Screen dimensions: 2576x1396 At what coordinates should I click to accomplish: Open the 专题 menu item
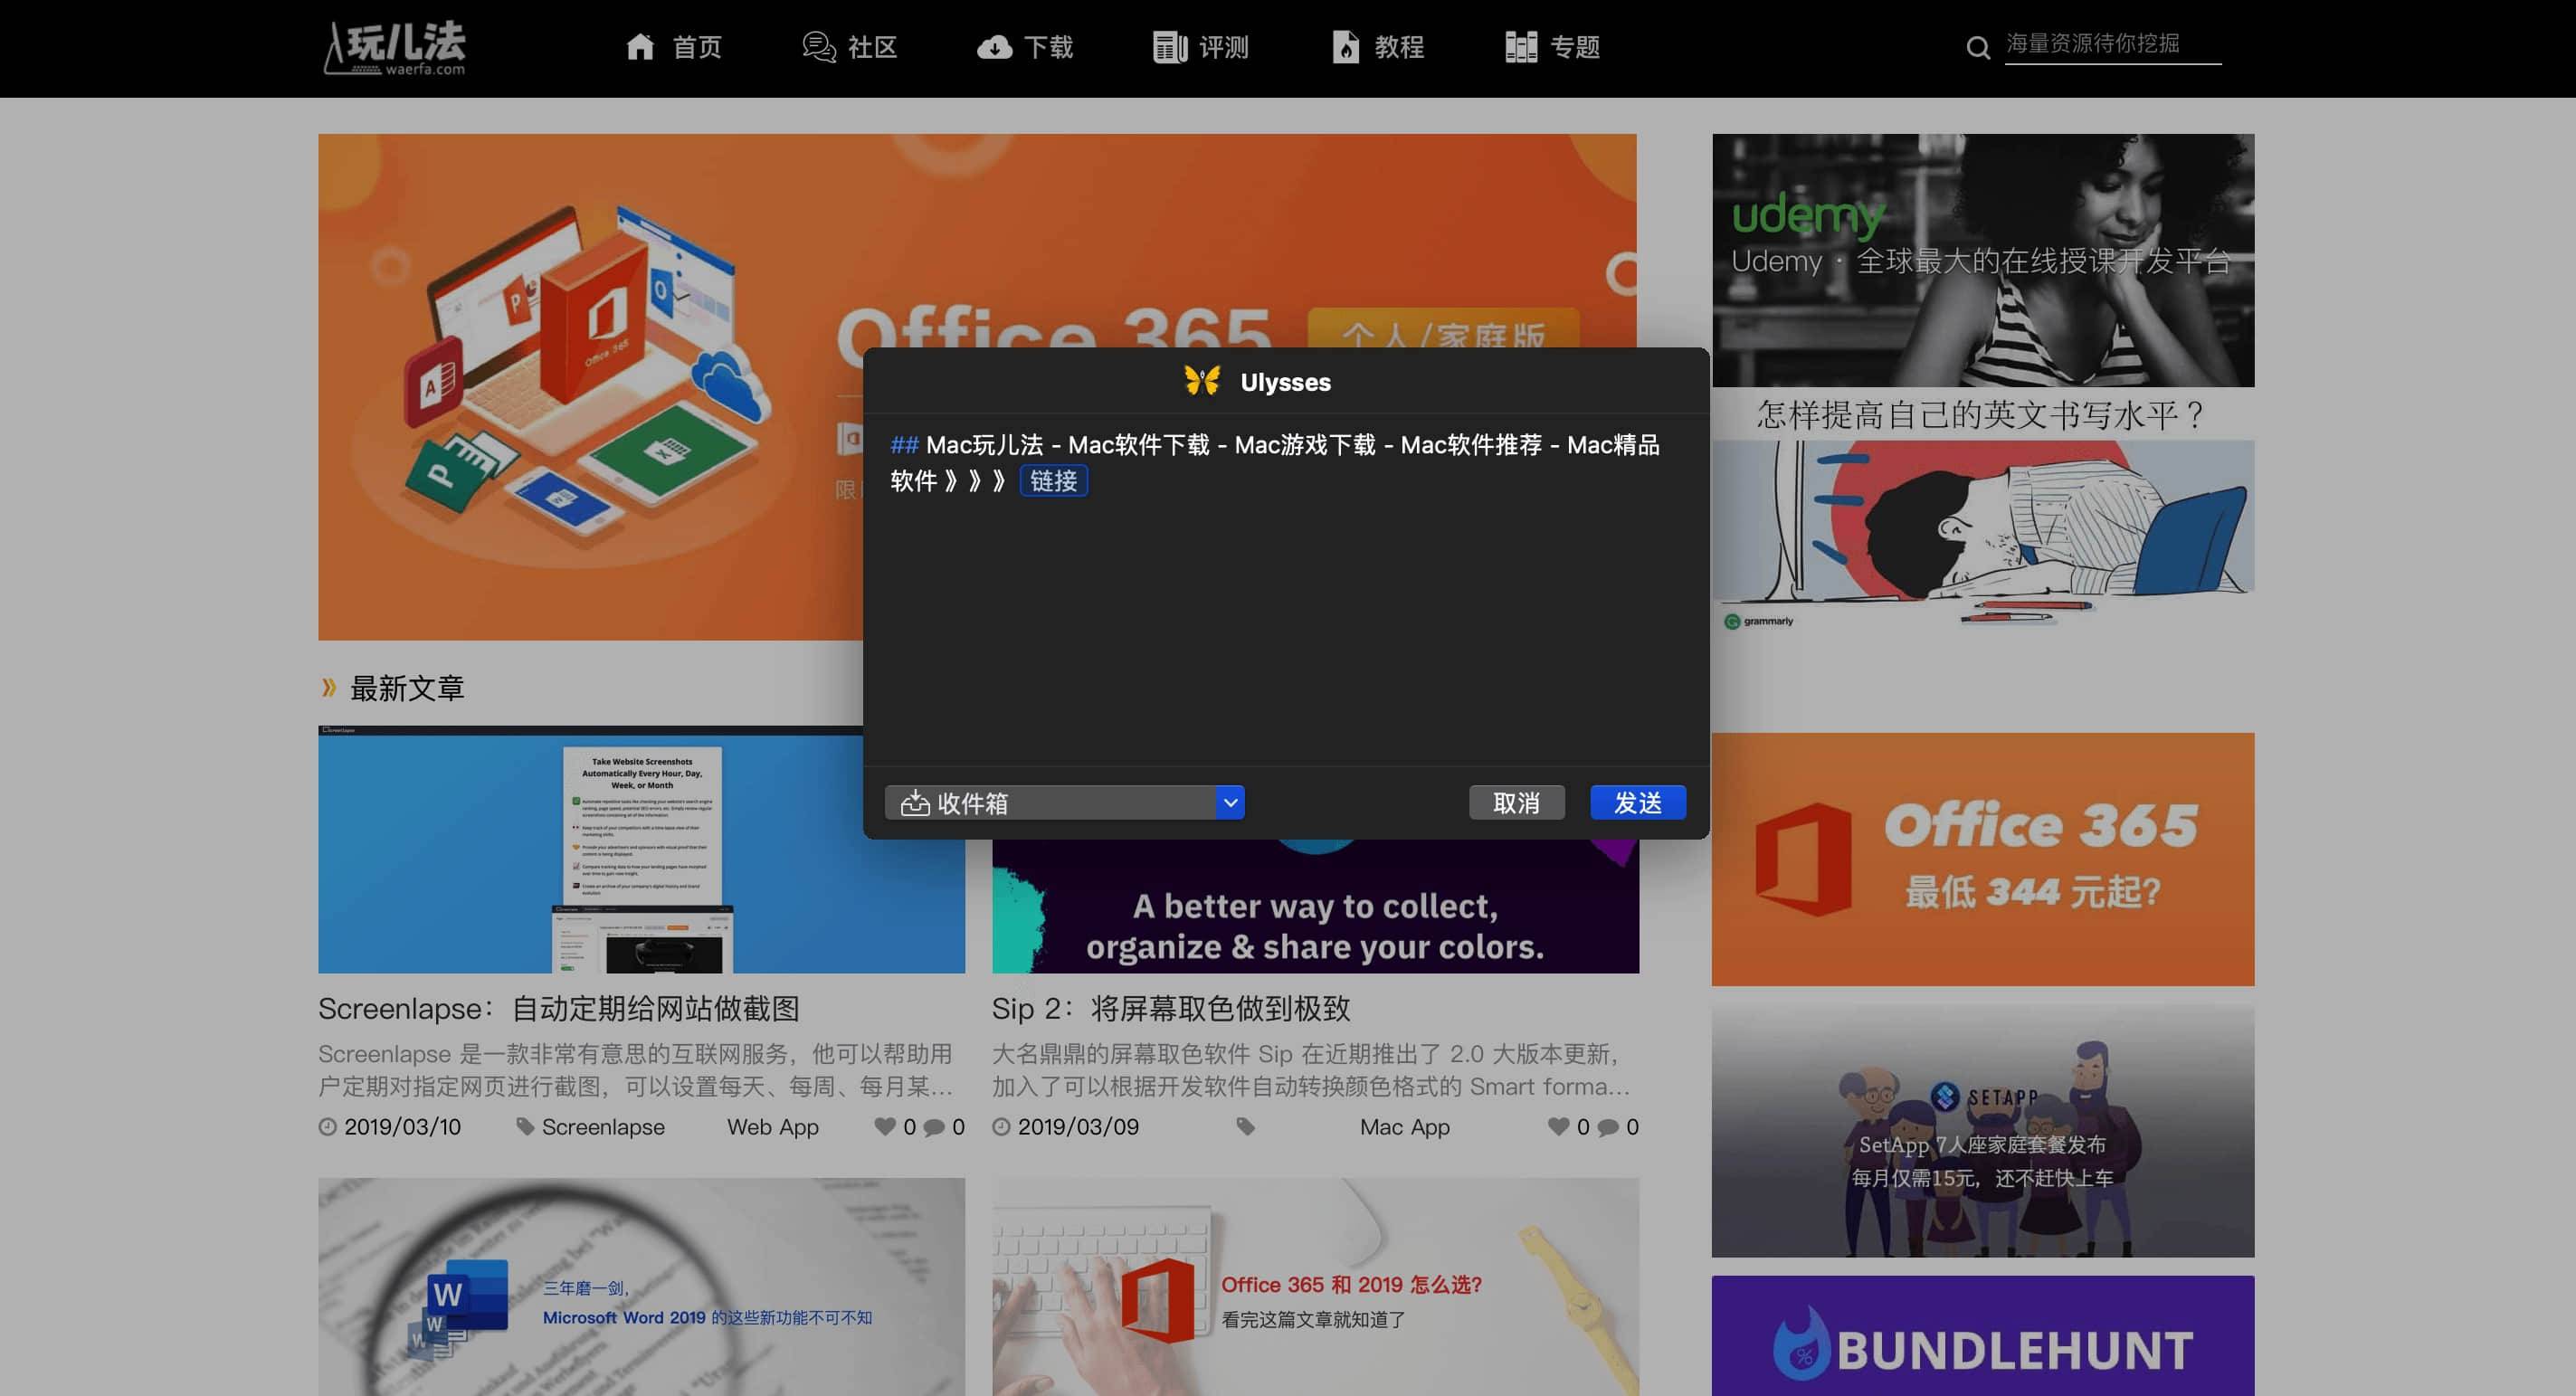pyautogui.click(x=1576, y=47)
